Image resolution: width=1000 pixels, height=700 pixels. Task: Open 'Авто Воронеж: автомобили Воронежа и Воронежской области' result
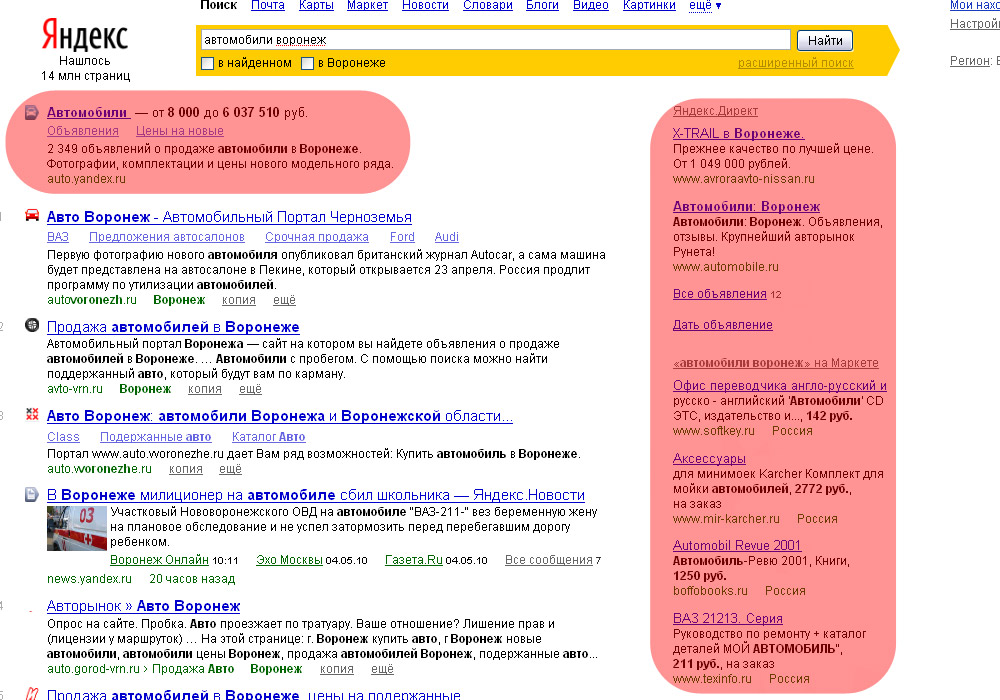tap(279, 416)
